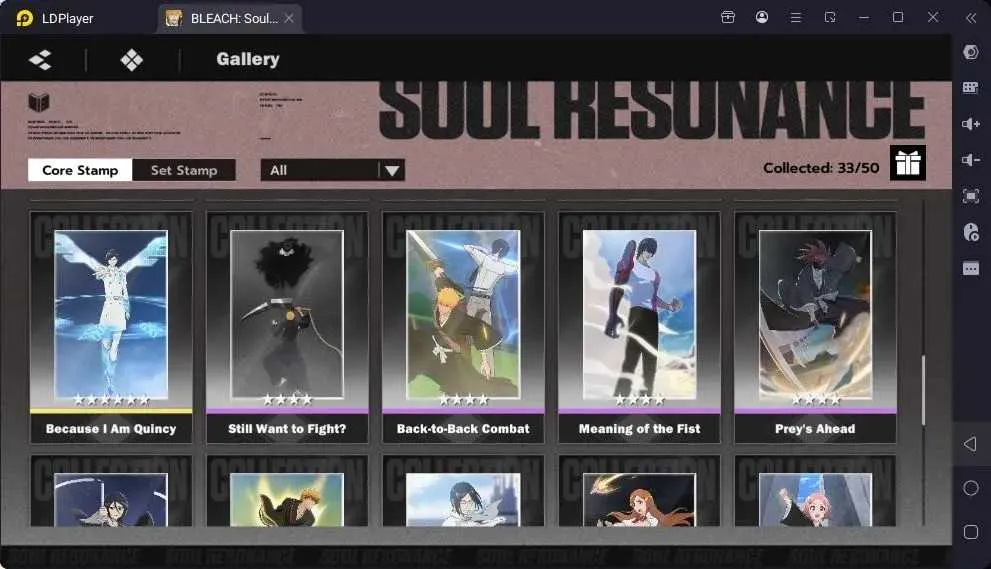Select the BLEACH: Soul... app tab
This screenshot has width=991, height=569.
coord(230,18)
